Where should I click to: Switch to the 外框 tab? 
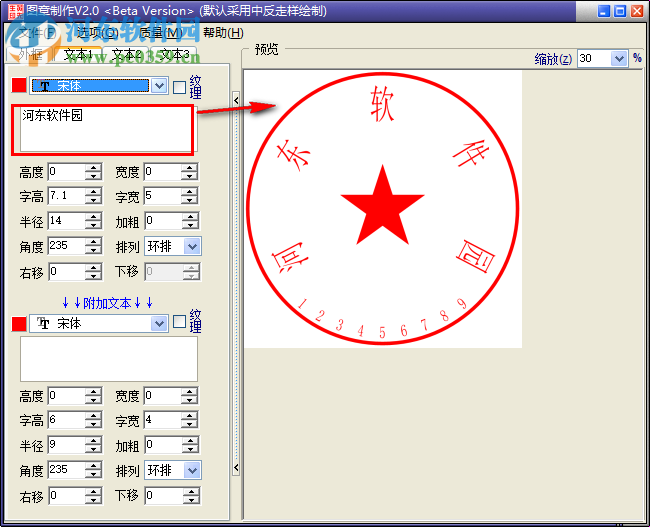tap(30, 54)
